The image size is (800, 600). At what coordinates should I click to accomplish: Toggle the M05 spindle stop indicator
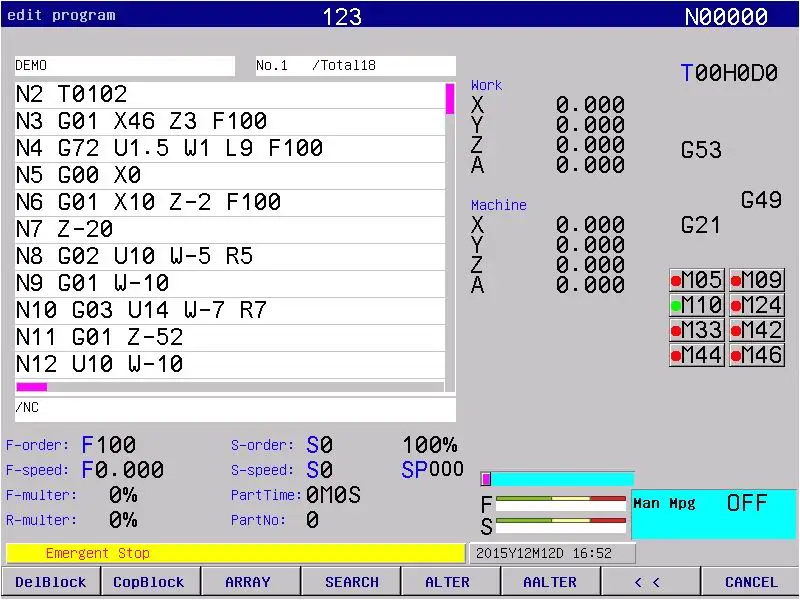tap(696, 280)
